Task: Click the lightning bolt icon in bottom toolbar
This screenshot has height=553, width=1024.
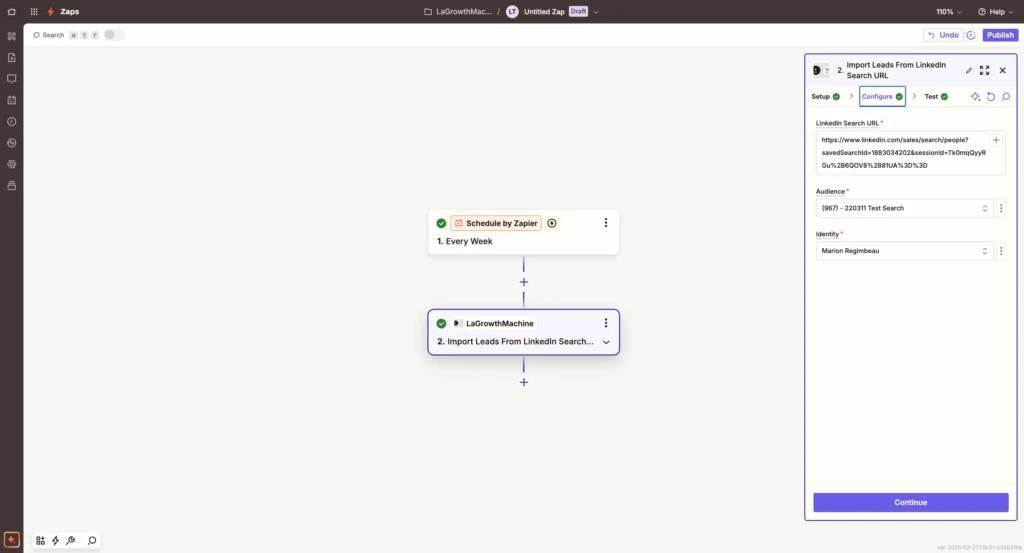Action: click(56, 540)
